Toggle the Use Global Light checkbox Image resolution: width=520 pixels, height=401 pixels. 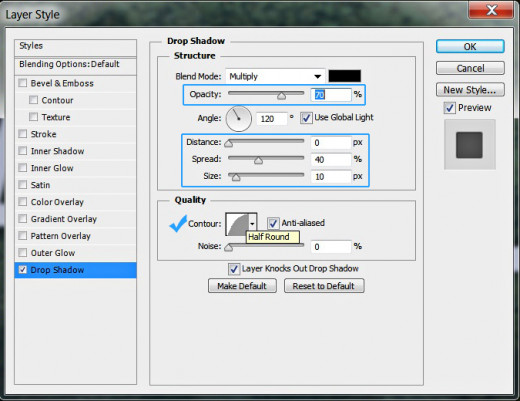306,118
